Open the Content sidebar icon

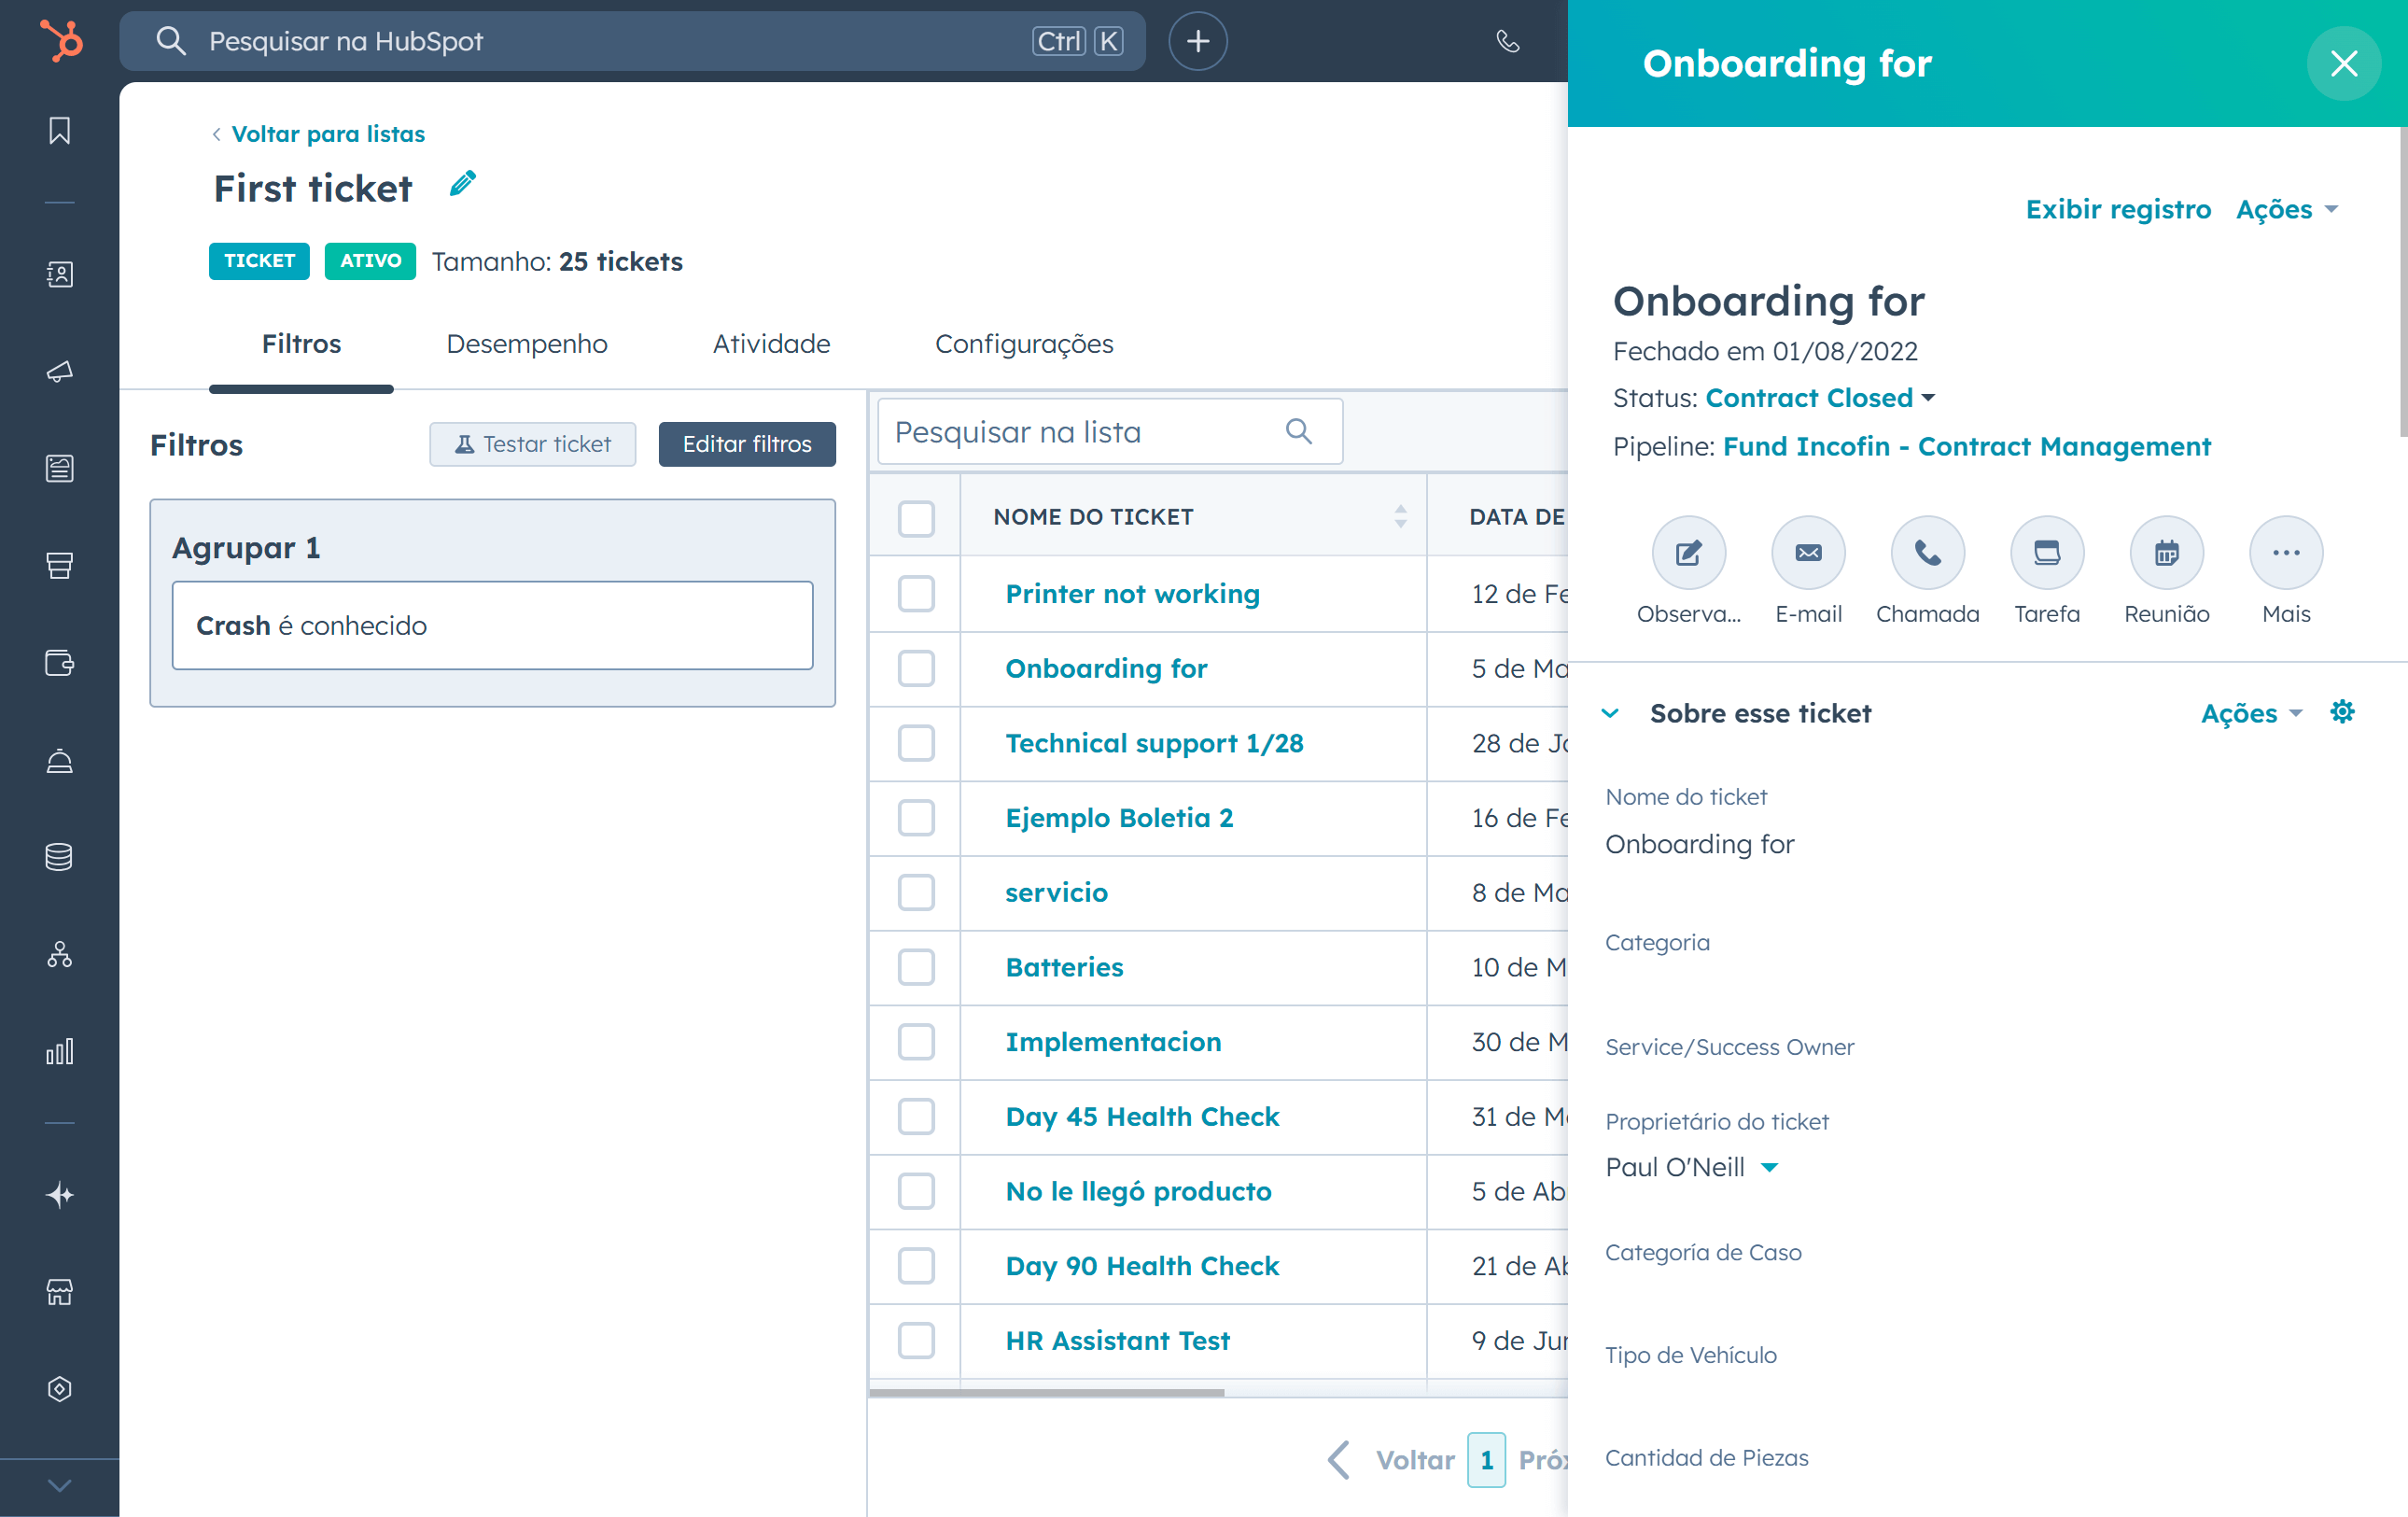tap(60, 468)
